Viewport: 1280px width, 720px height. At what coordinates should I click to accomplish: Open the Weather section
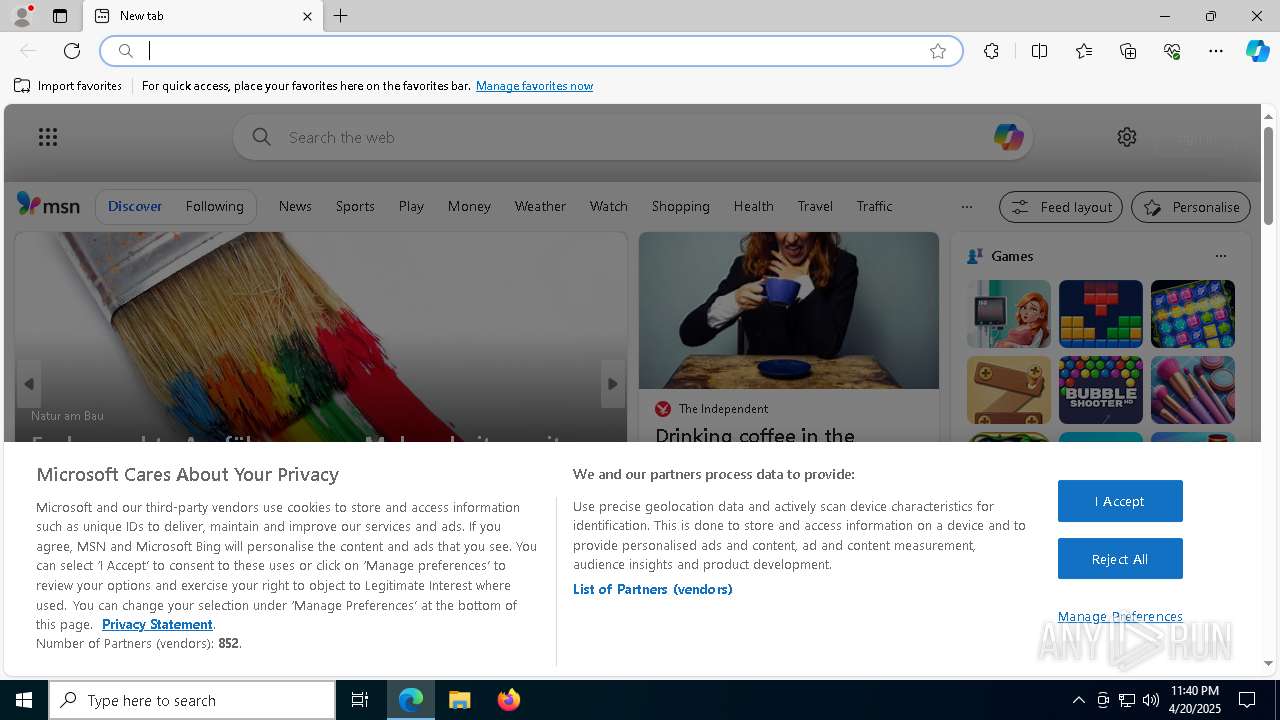[x=540, y=206]
